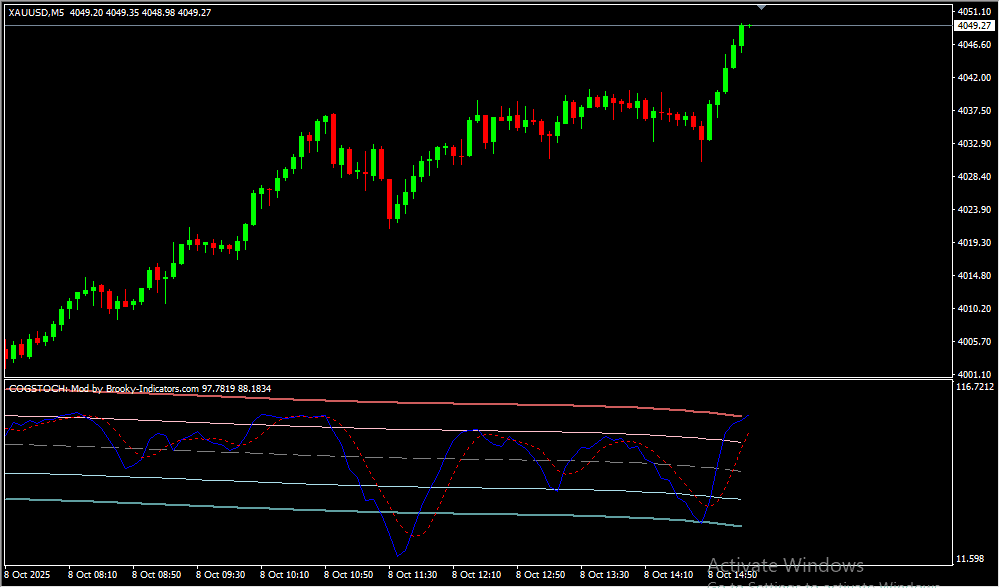
Task: Click the 8 Oct 08:10 time label
Action: point(92,575)
